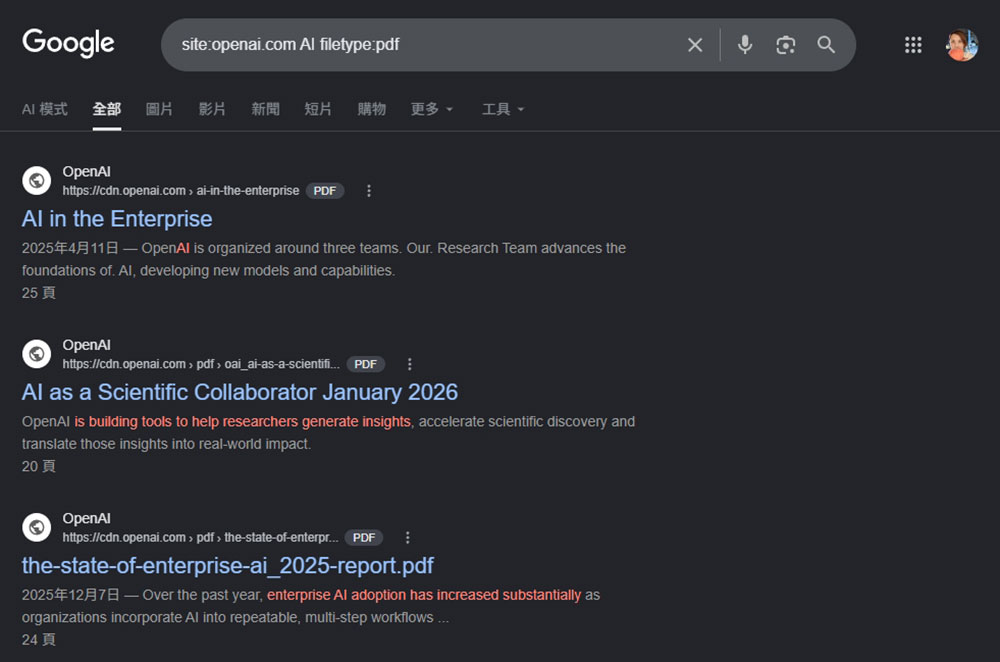Select the 全部 results tab
Screen dimensions: 1000x662
pos(107,109)
